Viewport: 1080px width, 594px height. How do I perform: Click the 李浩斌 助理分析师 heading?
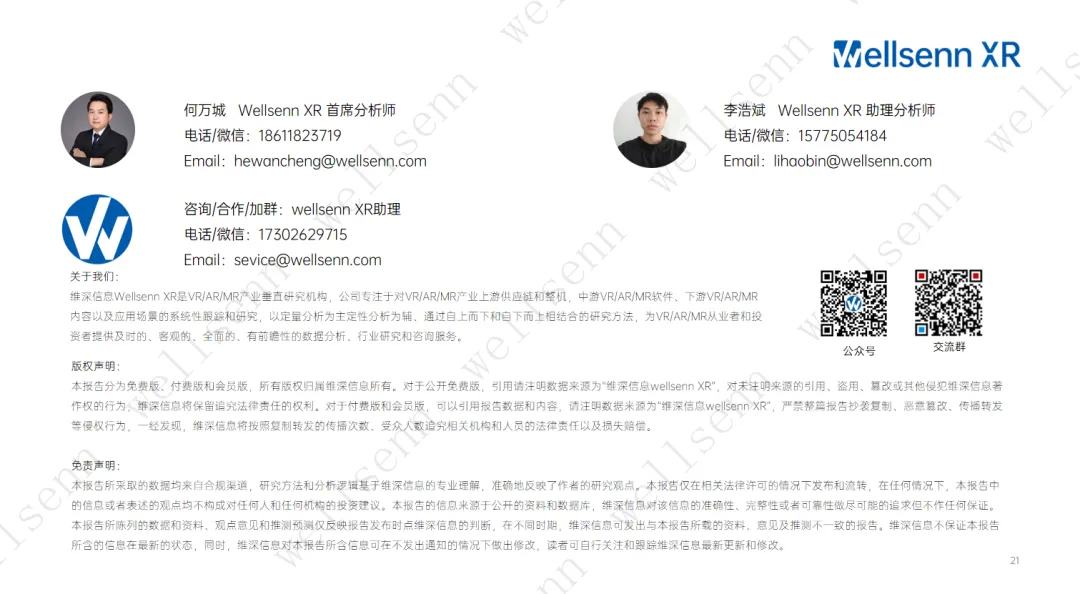tap(829, 110)
